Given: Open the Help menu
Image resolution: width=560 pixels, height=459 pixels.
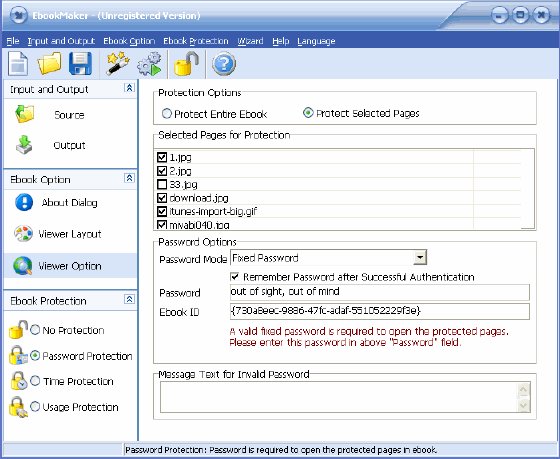Looking at the screenshot, I should coord(281,41).
